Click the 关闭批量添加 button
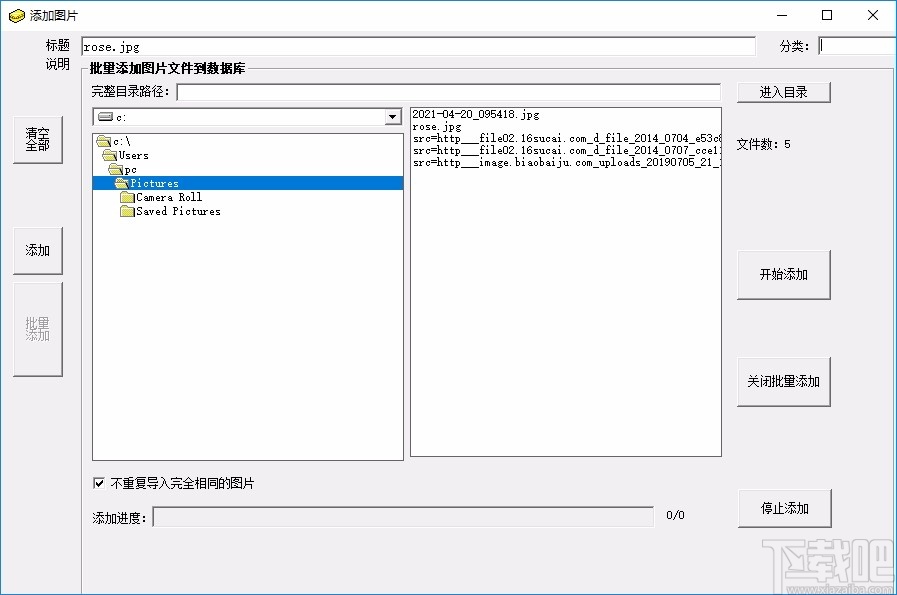 [x=783, y=381]
